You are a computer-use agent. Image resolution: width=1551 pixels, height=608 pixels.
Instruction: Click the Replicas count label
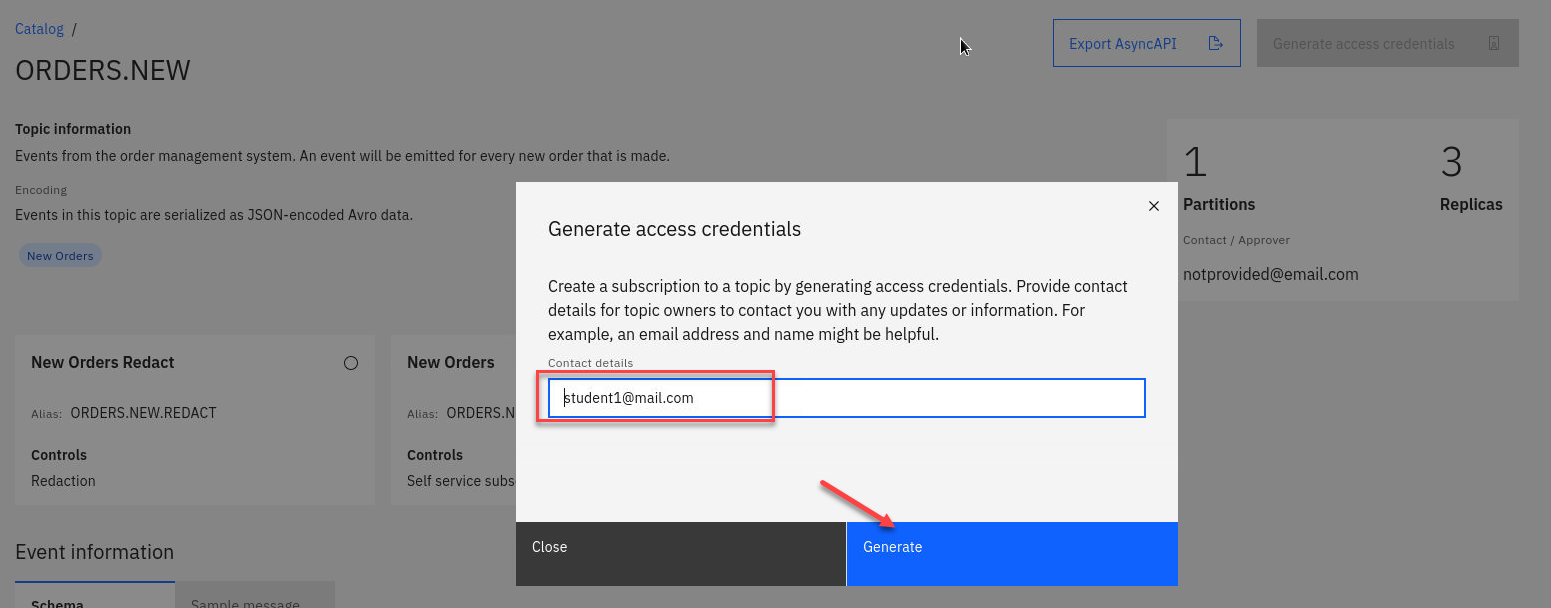1470,204
